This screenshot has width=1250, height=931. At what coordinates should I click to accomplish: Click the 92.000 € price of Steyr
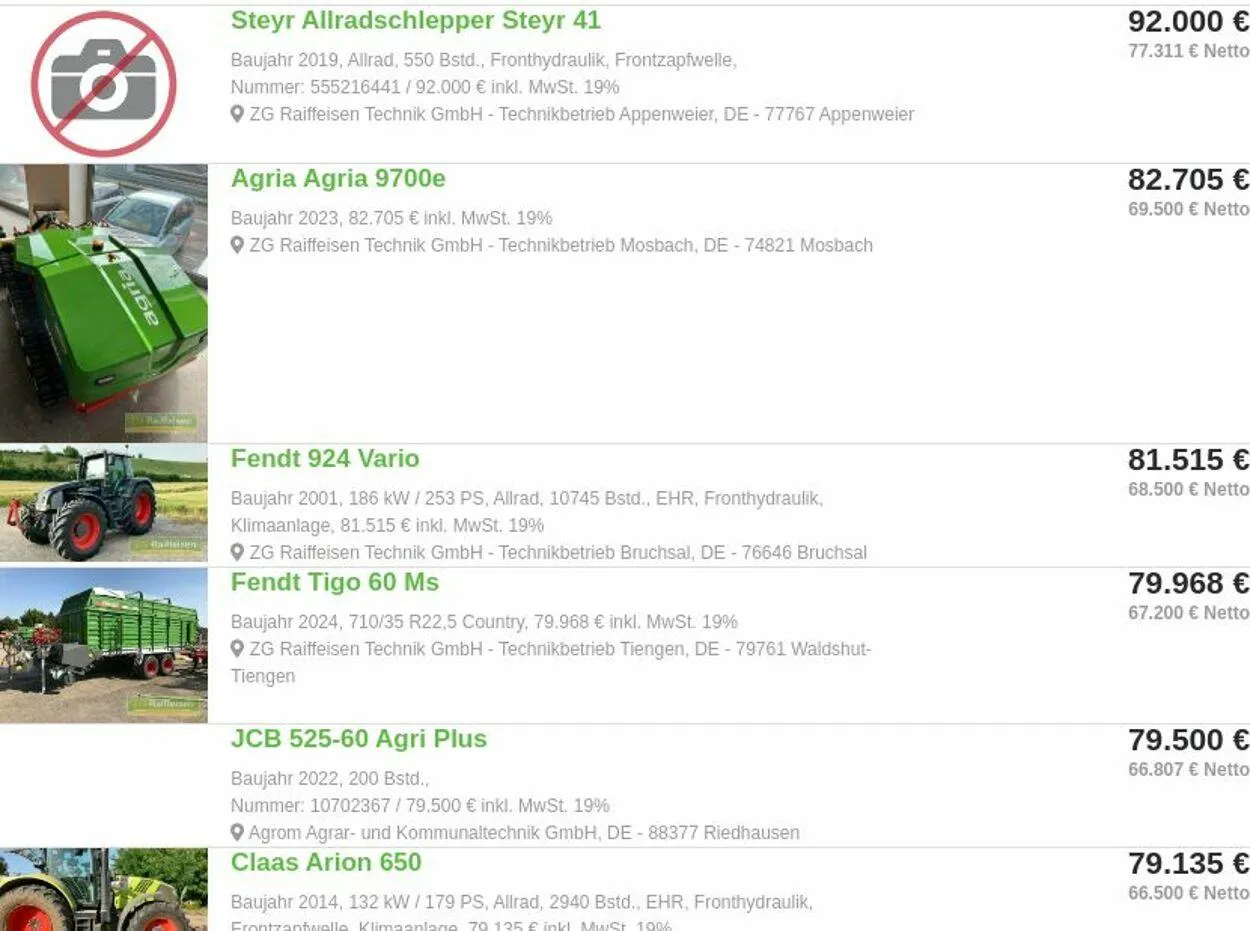pyautogui.click(x=1188, y=21)
